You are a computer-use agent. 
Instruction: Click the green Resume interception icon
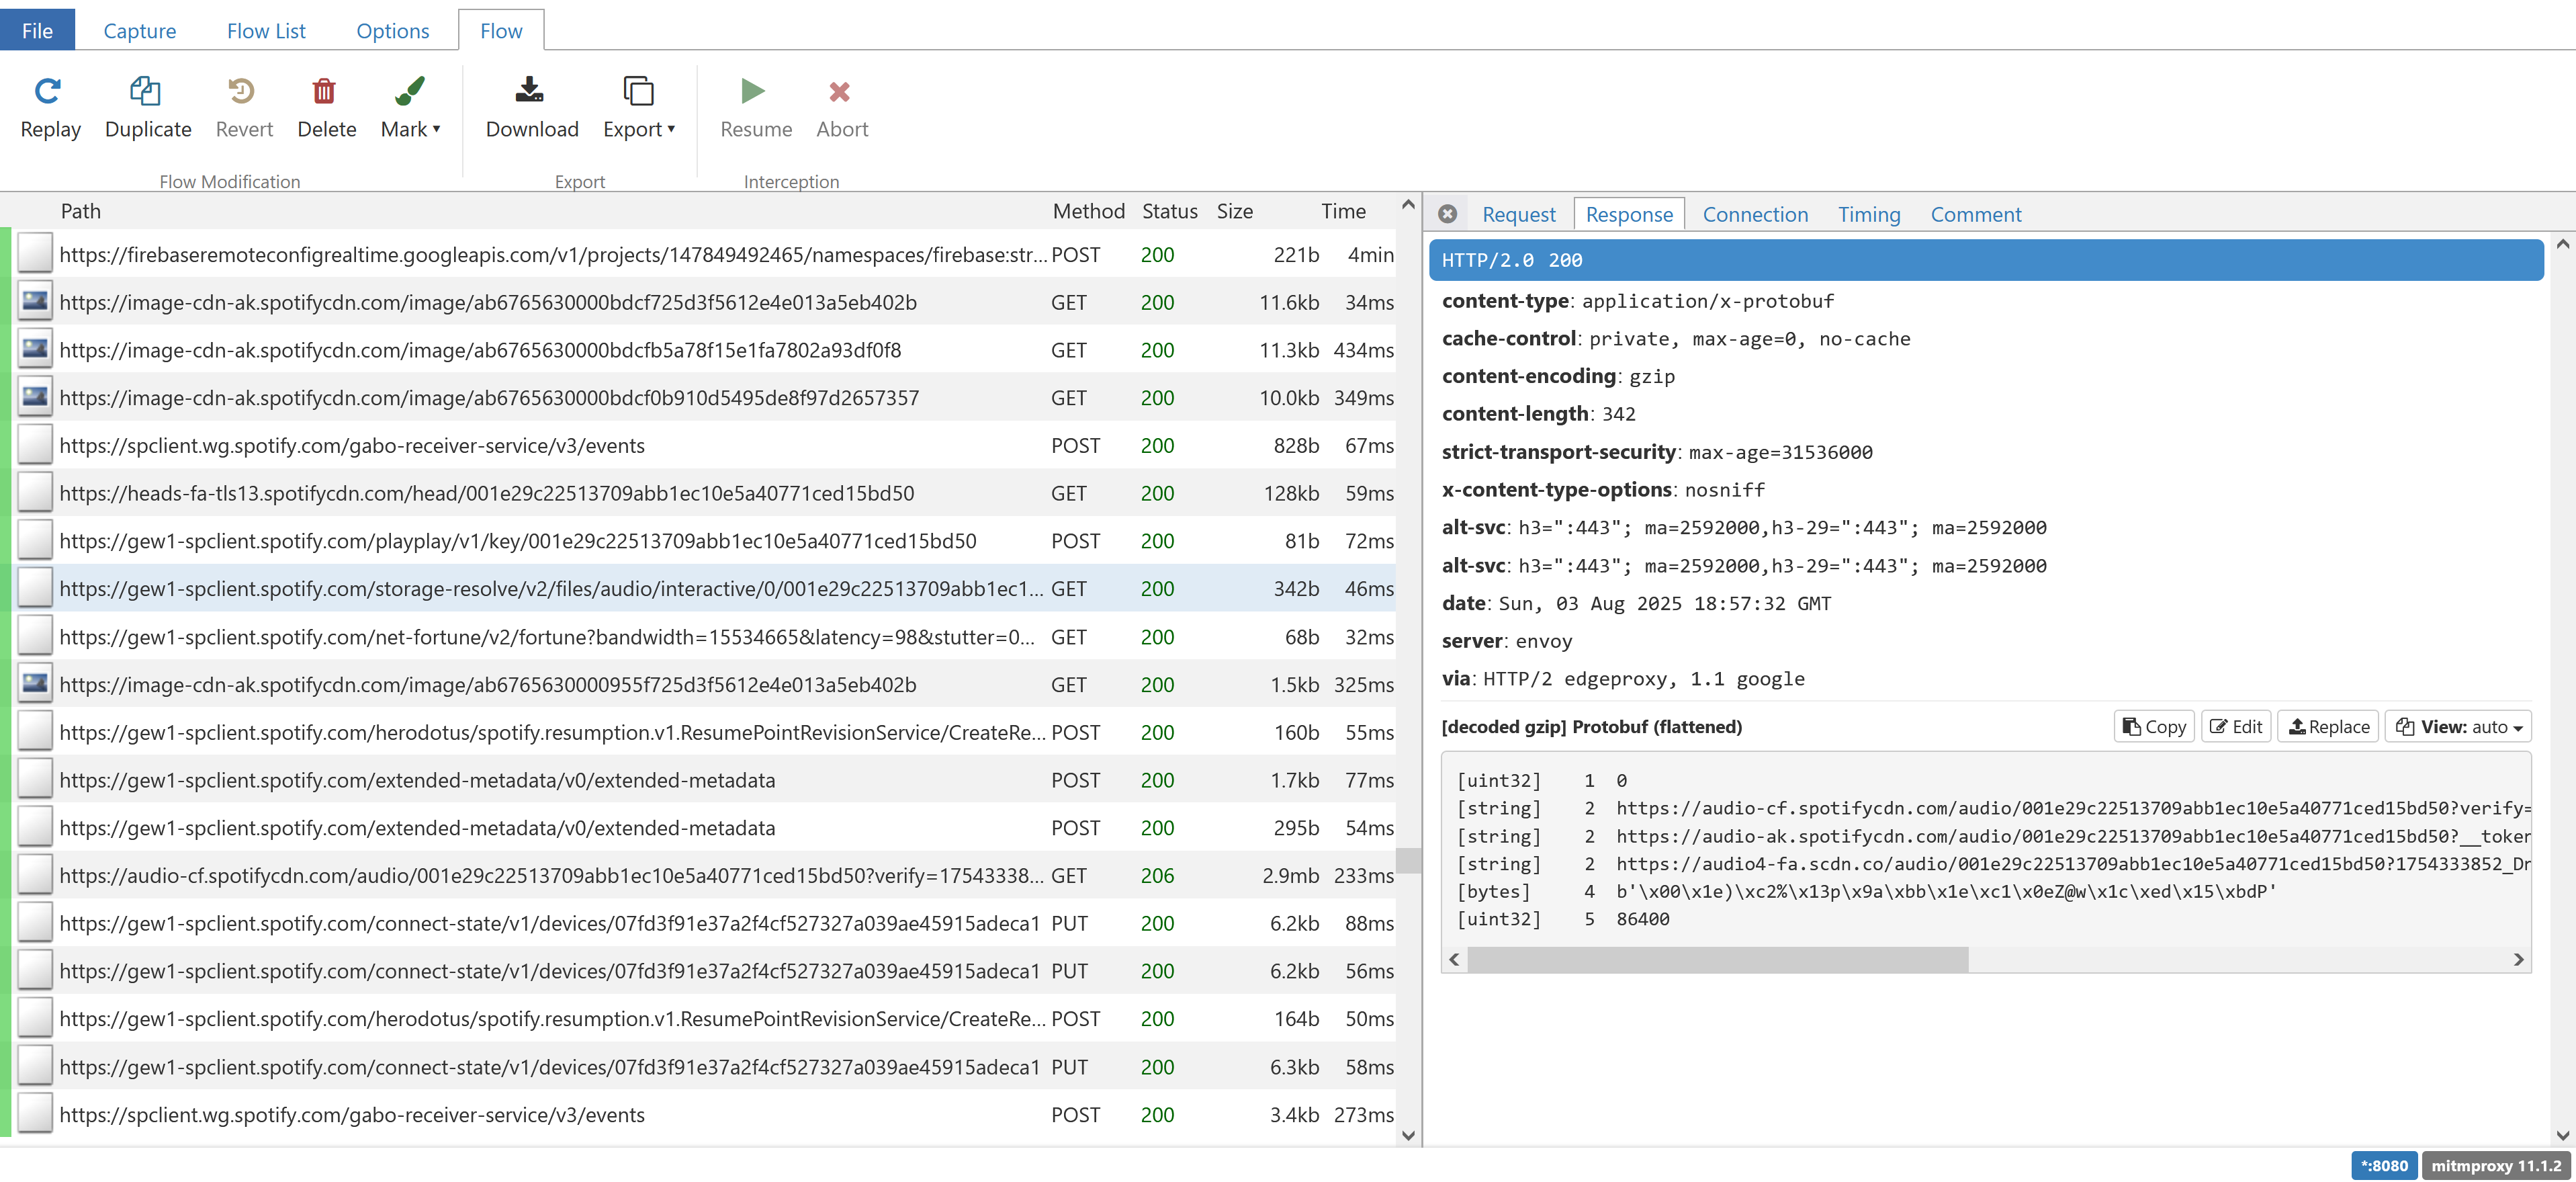point(754,92)
